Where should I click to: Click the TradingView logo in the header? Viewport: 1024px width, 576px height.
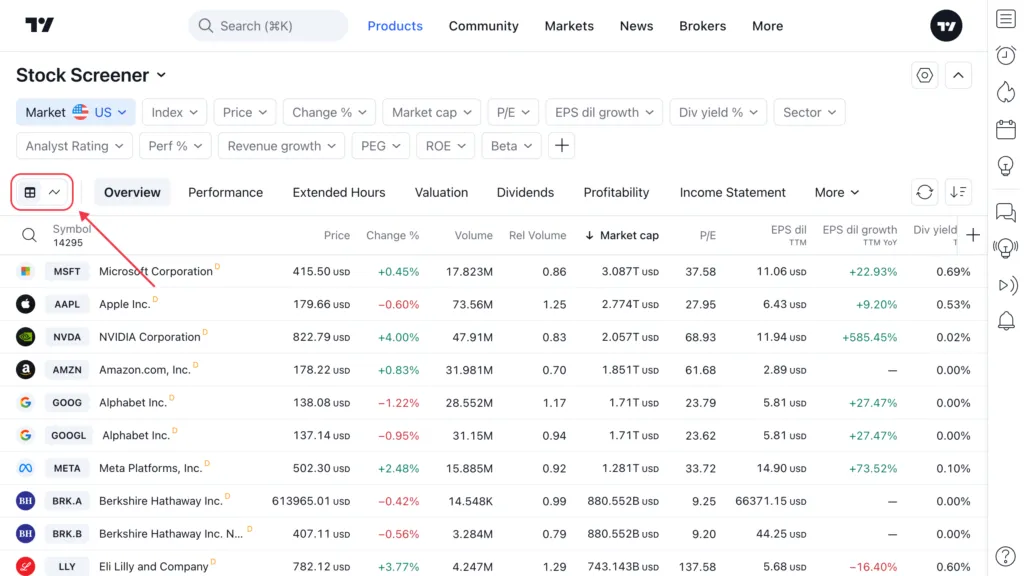point(39,25)
